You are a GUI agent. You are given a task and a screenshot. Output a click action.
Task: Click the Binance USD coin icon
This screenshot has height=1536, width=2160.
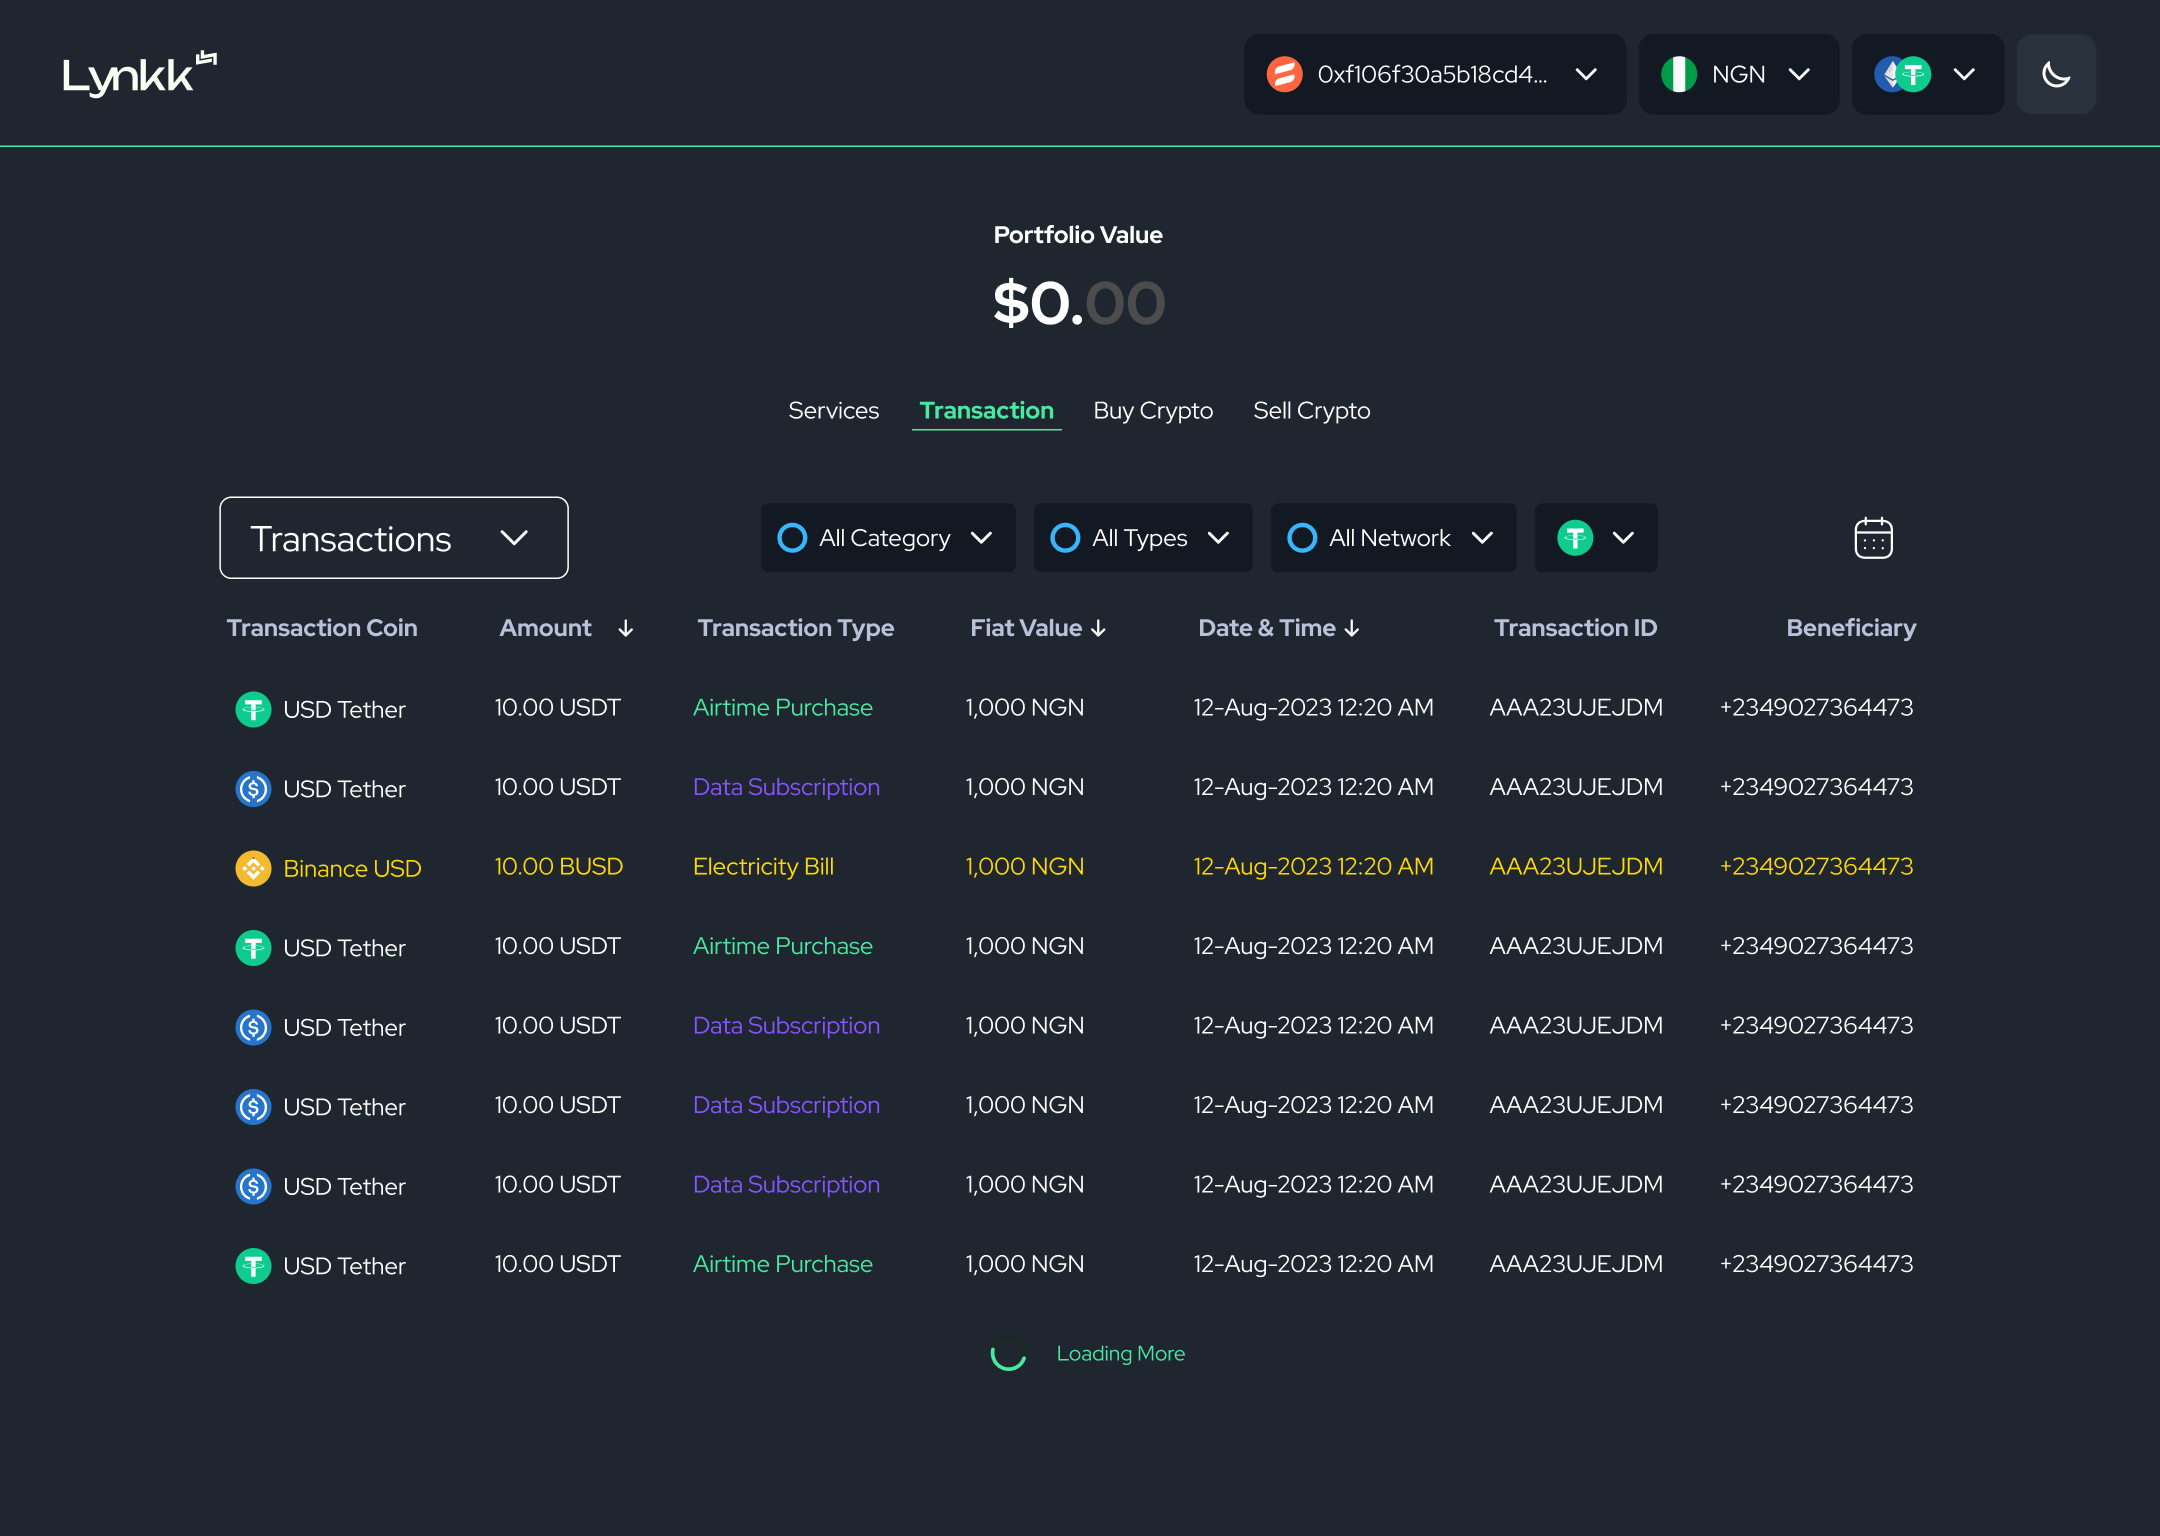pyautogui.click(x=253, y=868)
